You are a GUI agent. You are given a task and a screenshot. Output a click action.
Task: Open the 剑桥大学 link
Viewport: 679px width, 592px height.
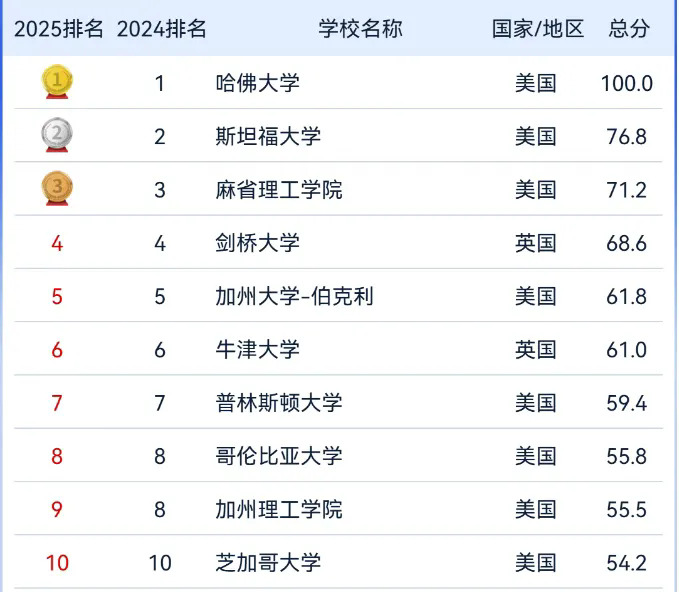257,243
